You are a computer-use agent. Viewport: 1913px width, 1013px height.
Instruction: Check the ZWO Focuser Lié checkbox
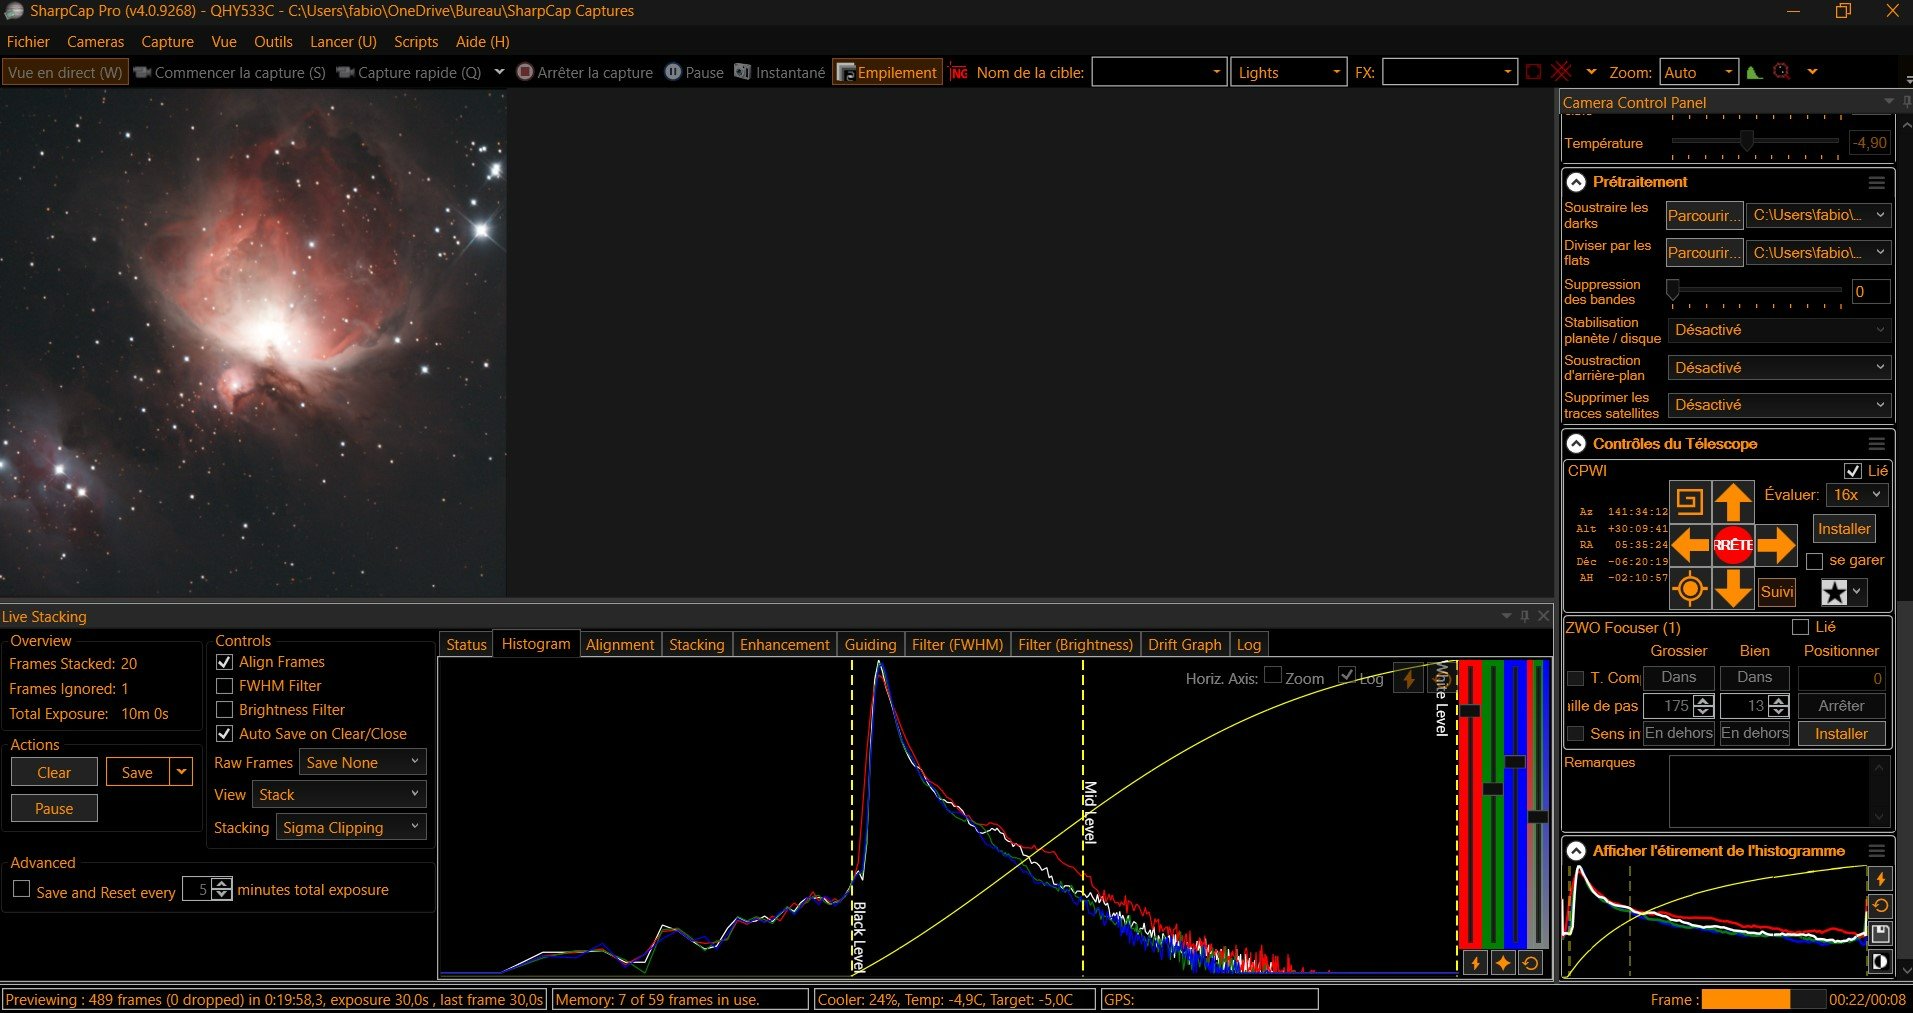(x=1801, y=627)
